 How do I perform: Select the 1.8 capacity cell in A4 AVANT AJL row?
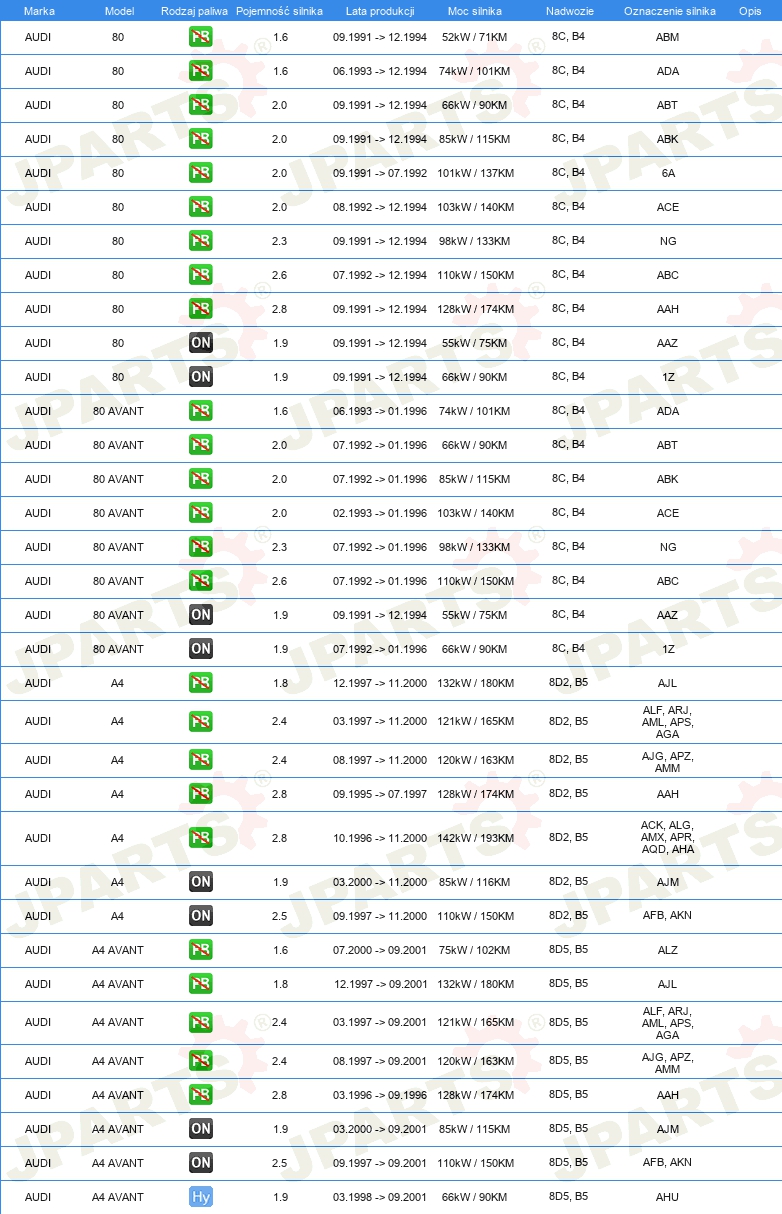click(280, 984)
